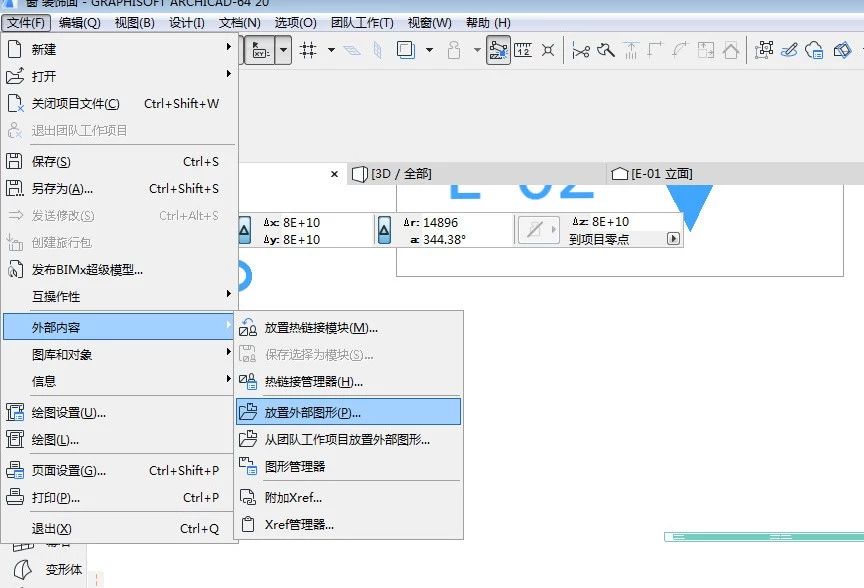Click the open folder icon beside 打开

pos(15,75)
